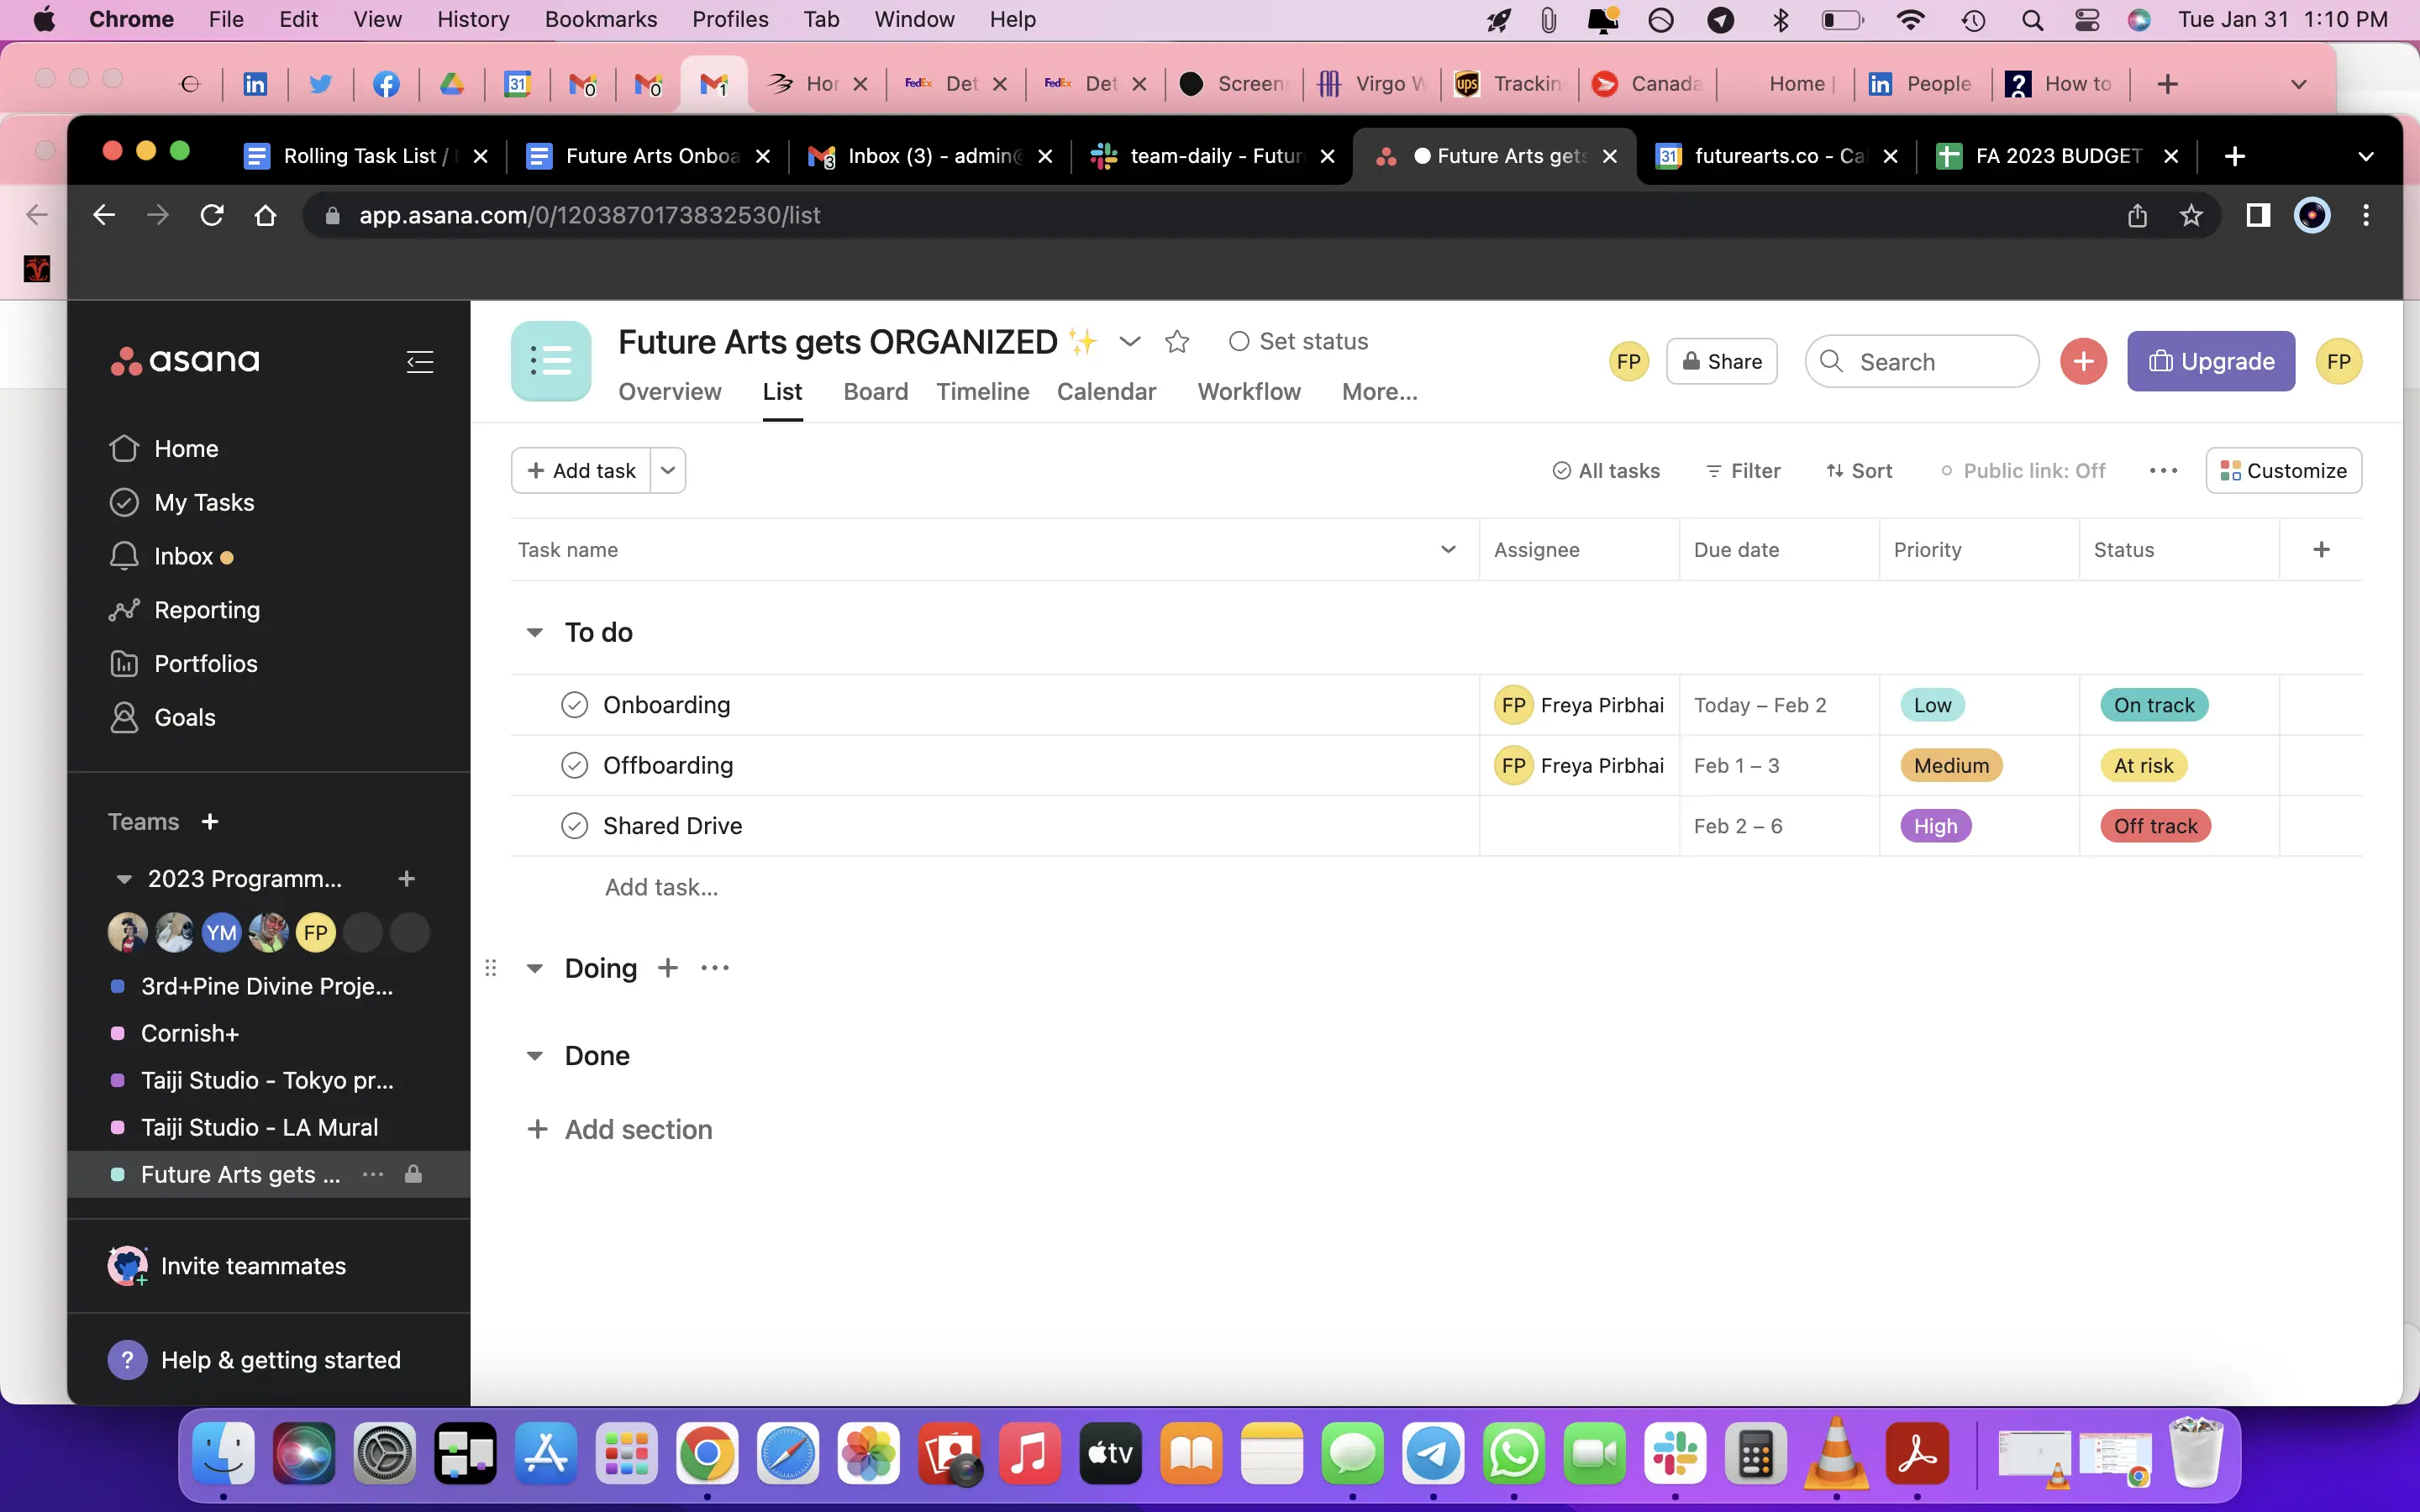Click Filter in toolbar

pyautogui.click(x=1743, y=470)
